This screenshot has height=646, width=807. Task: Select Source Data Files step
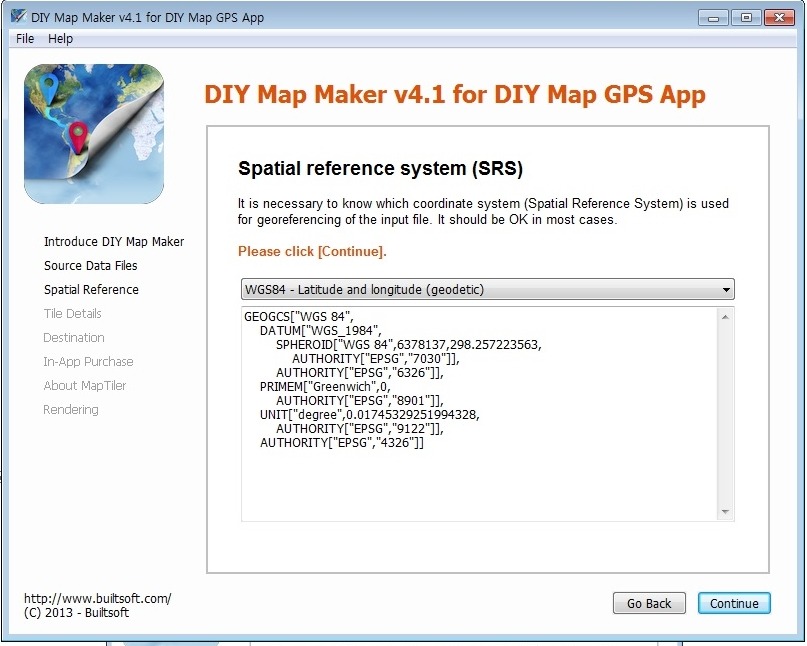tap(91, 266)
